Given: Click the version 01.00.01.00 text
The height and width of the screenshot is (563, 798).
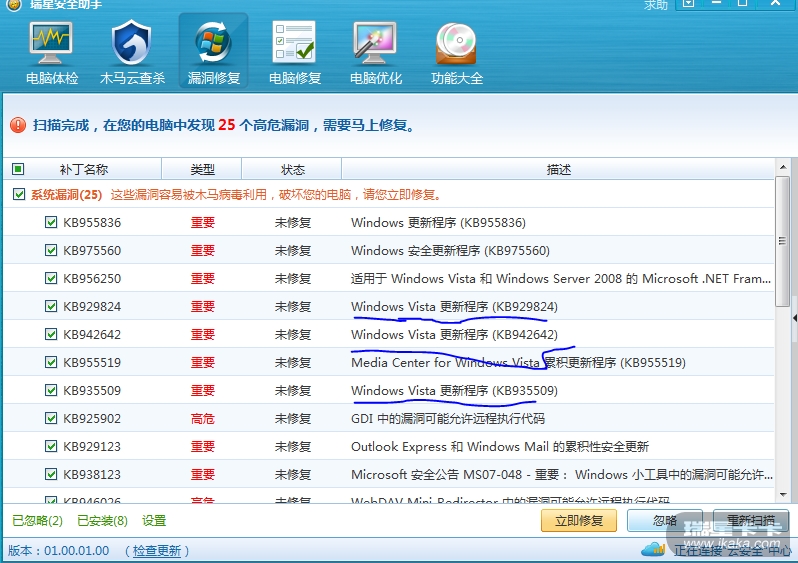Looking at the screenshot, I should click(x=76, y=550).
